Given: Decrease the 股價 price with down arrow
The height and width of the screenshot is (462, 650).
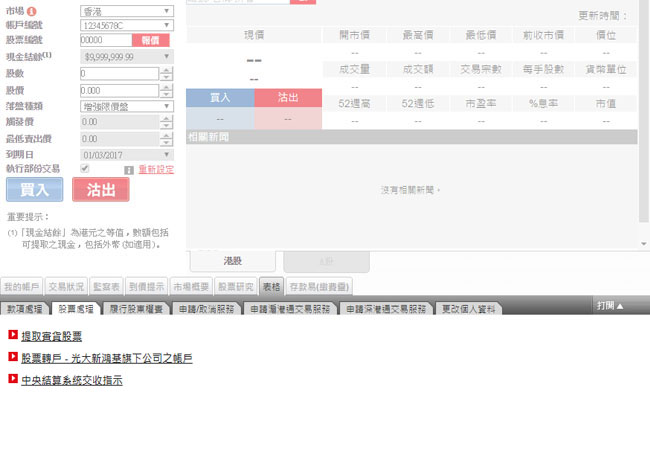Looking at the screenshot, I should tap(165, 92).
